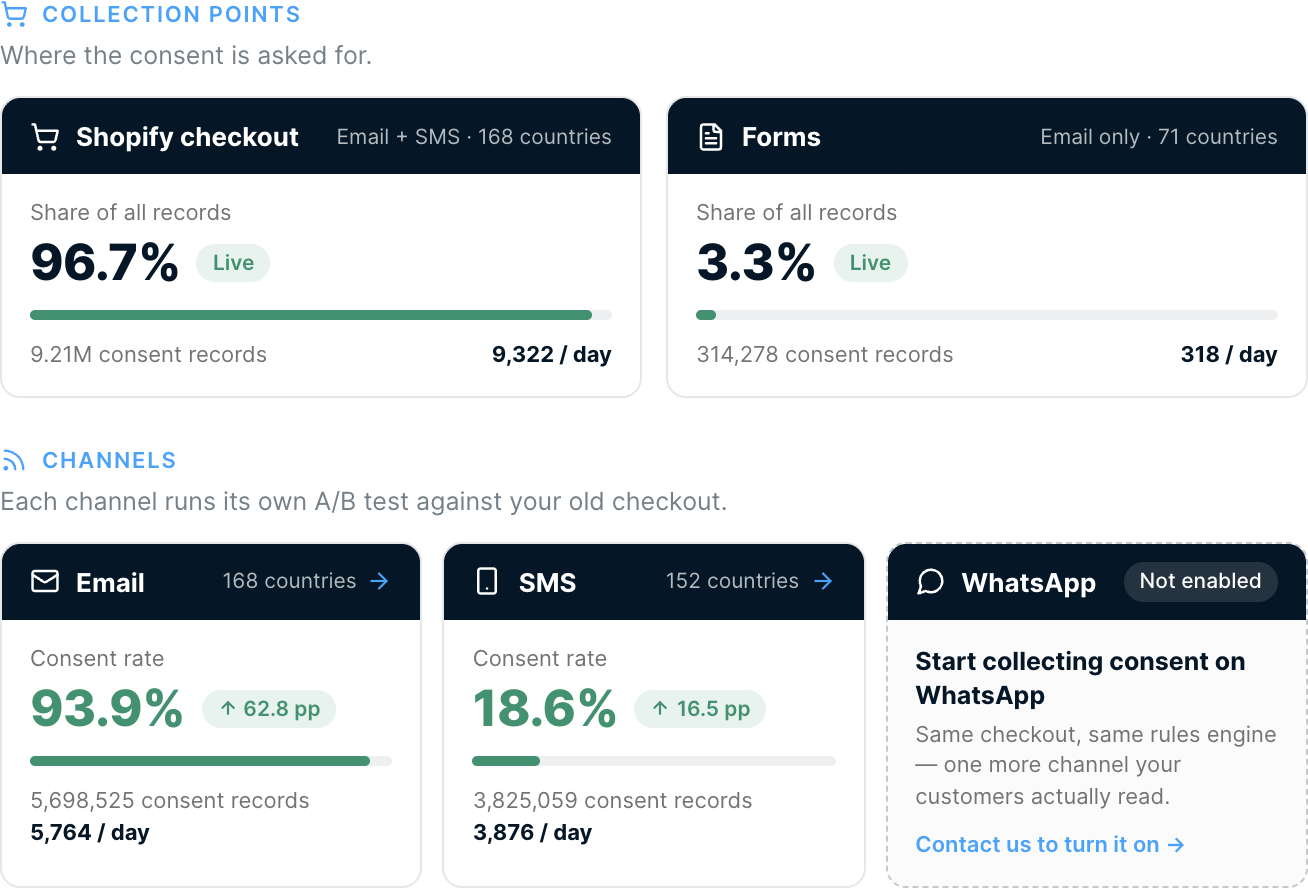
Task: Click the Email consent rate progress bar
Action: (x=211, y=761)
